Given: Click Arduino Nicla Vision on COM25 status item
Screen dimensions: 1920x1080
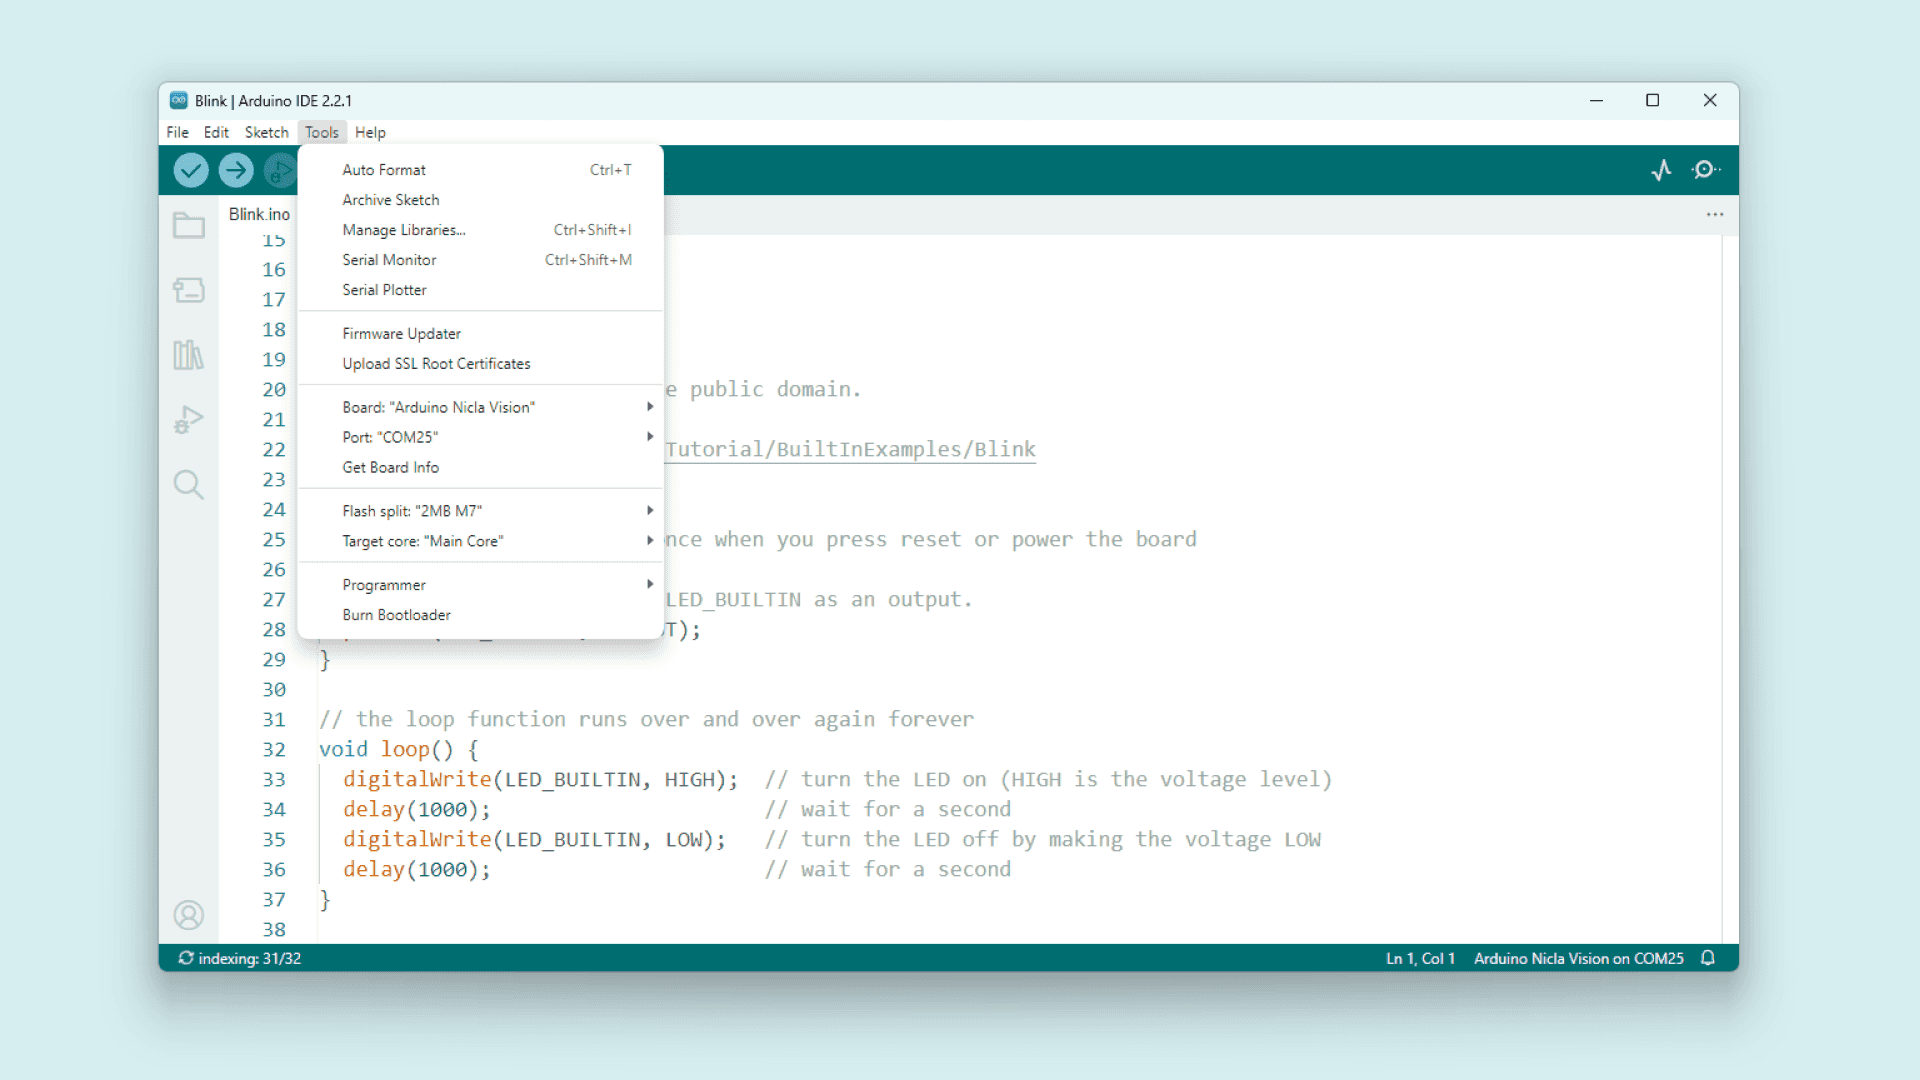Looking at the screenshot, I should point(1578,958).
